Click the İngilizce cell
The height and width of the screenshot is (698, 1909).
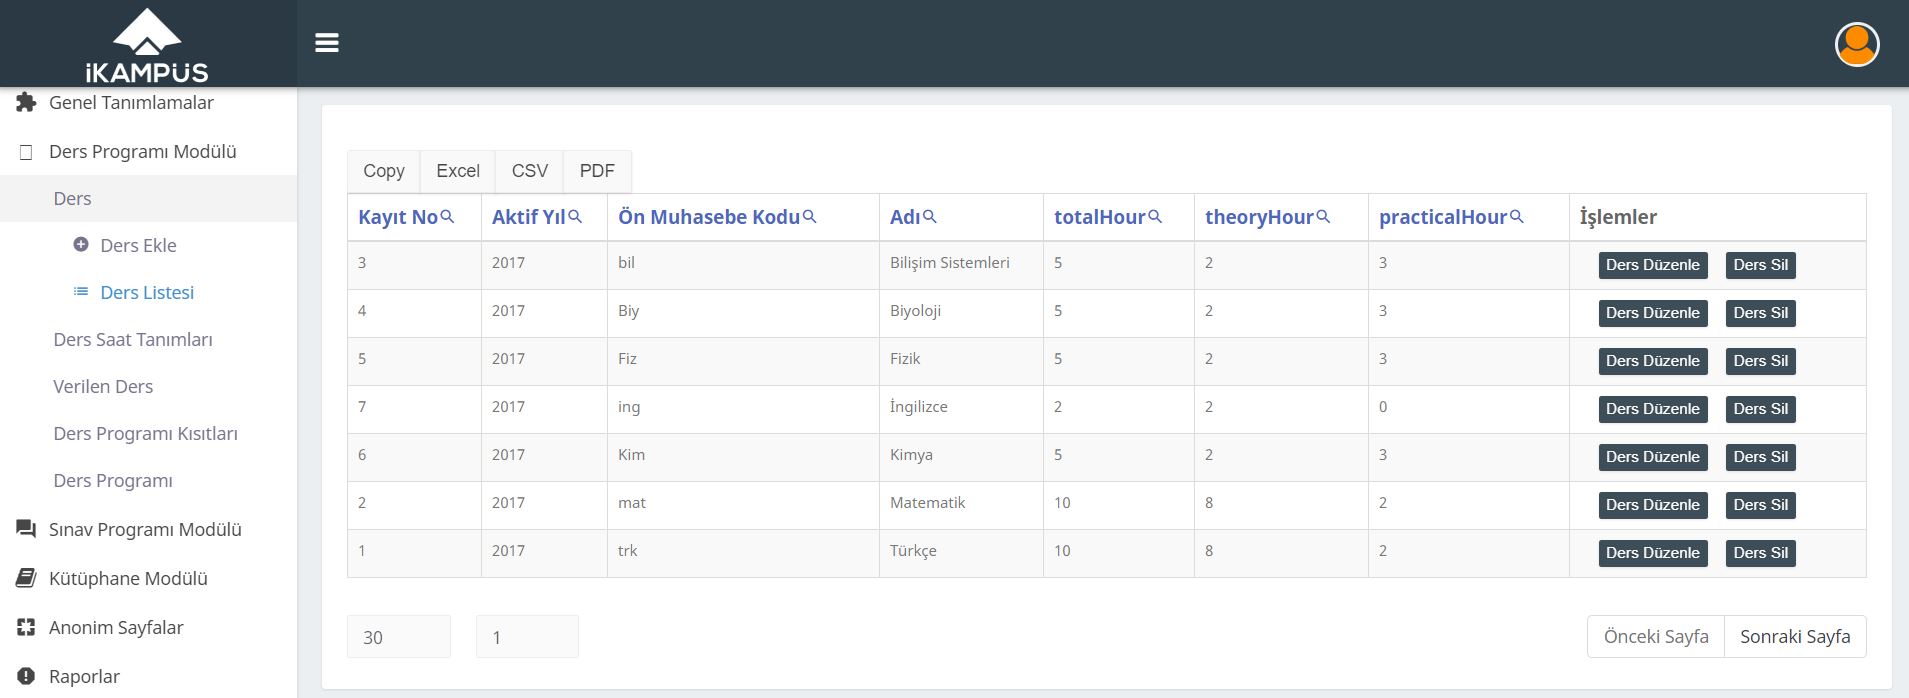(961, 409)
